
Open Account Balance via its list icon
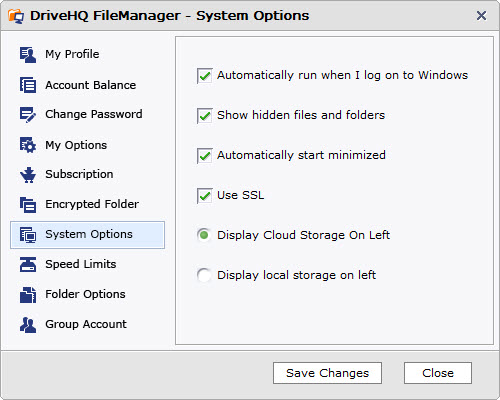[x=28, y=85]
